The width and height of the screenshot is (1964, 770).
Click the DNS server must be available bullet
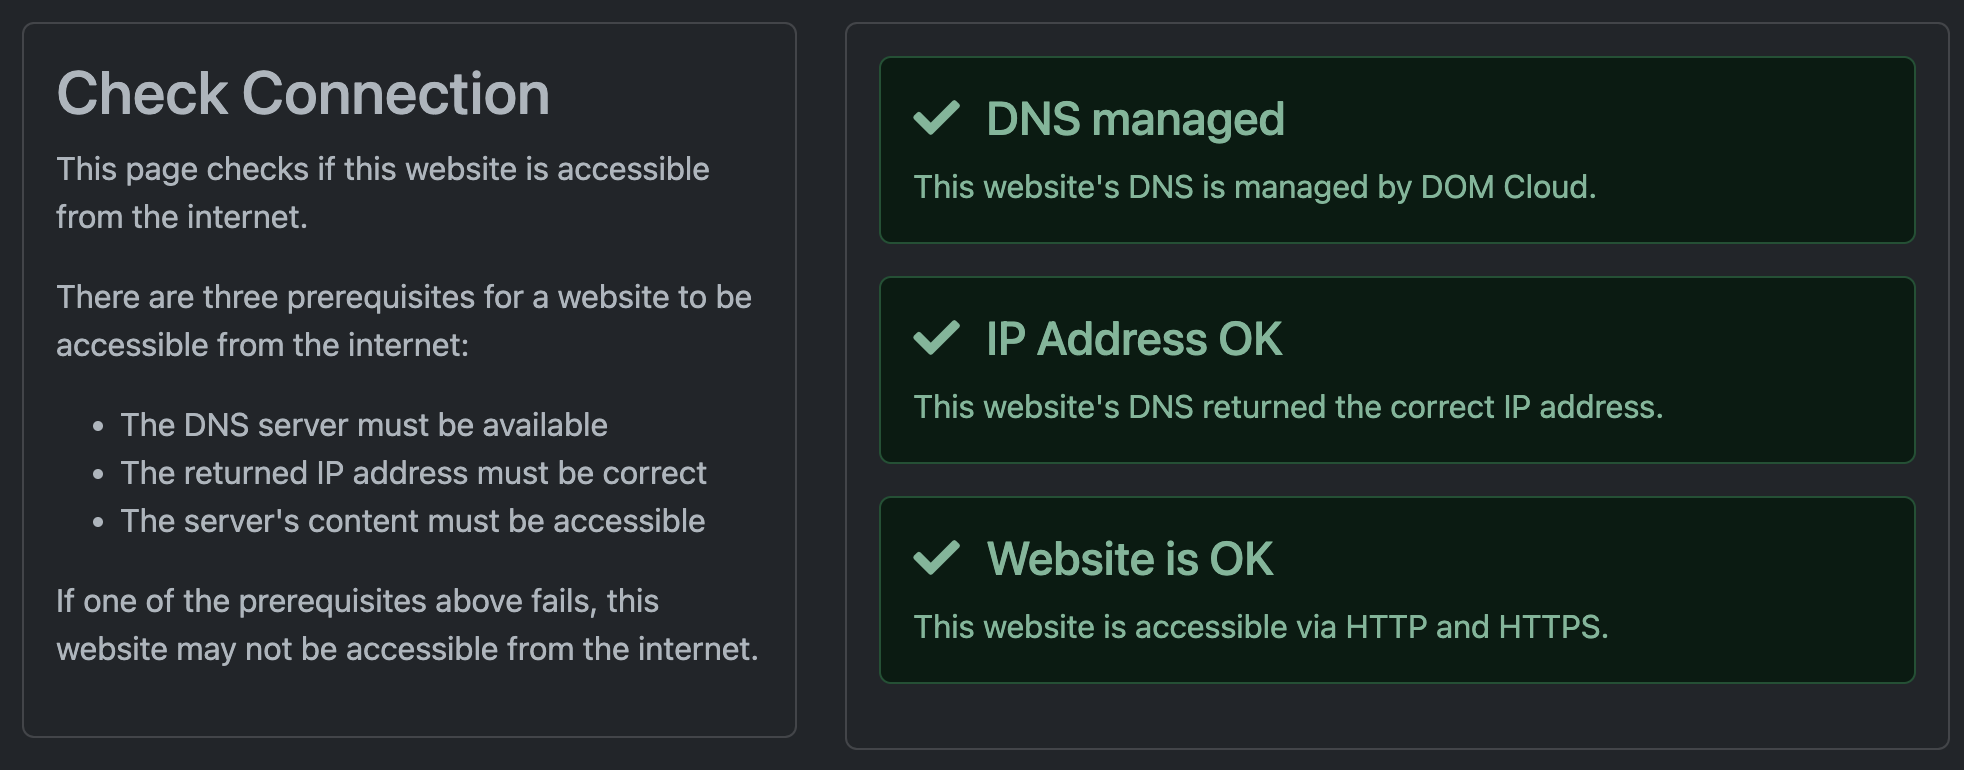coord(363,425)
